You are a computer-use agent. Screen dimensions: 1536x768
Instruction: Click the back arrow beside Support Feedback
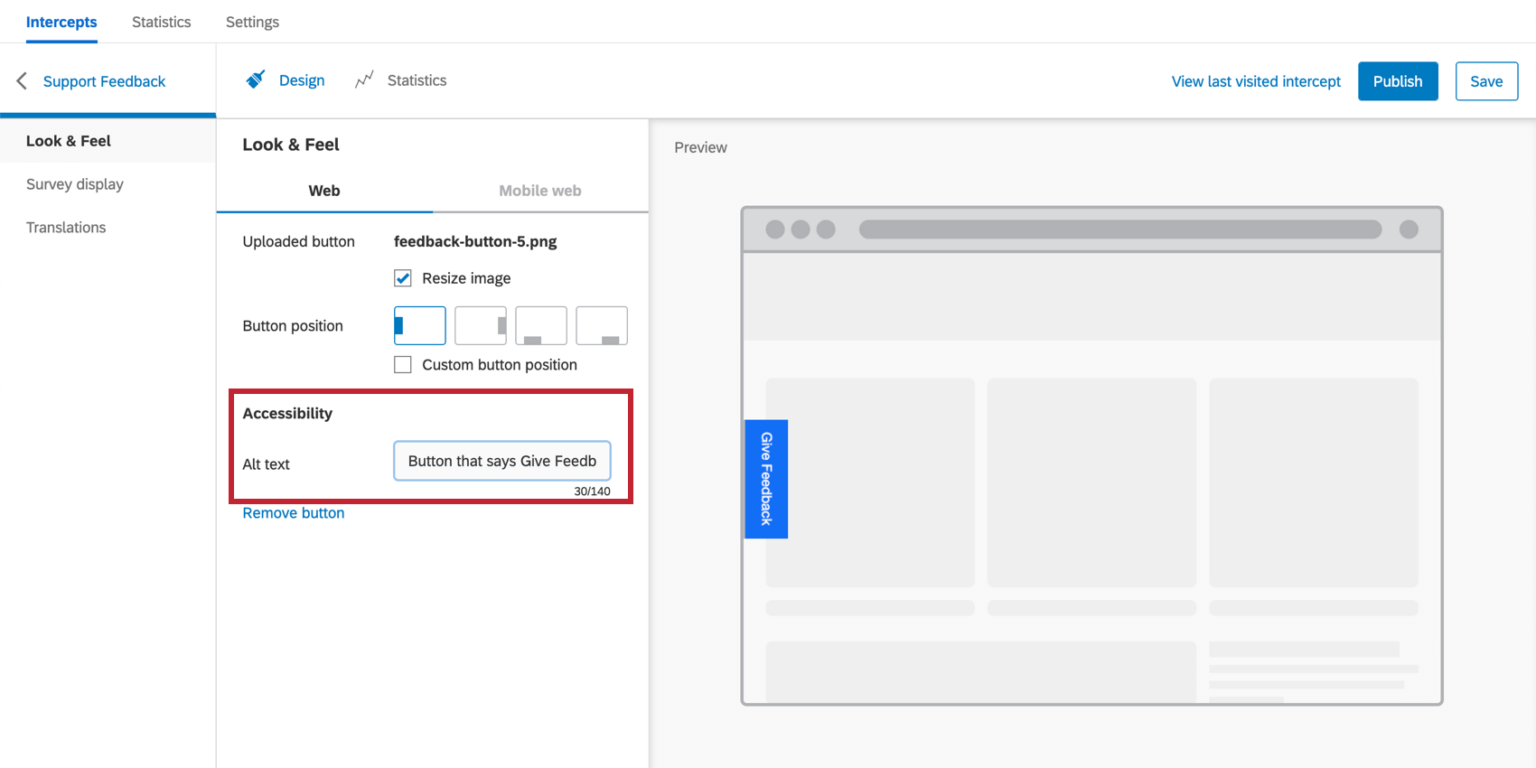pyautogui.click(x=22, y=81)
